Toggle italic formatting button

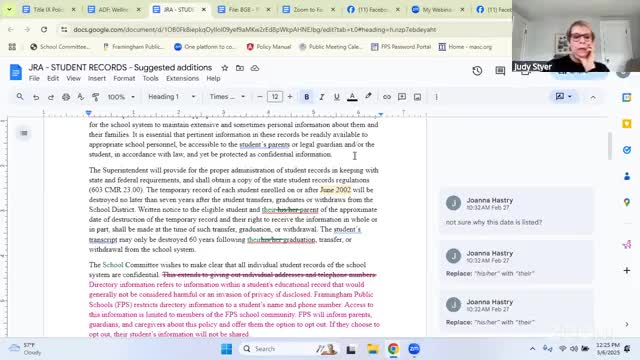(322, 97)
